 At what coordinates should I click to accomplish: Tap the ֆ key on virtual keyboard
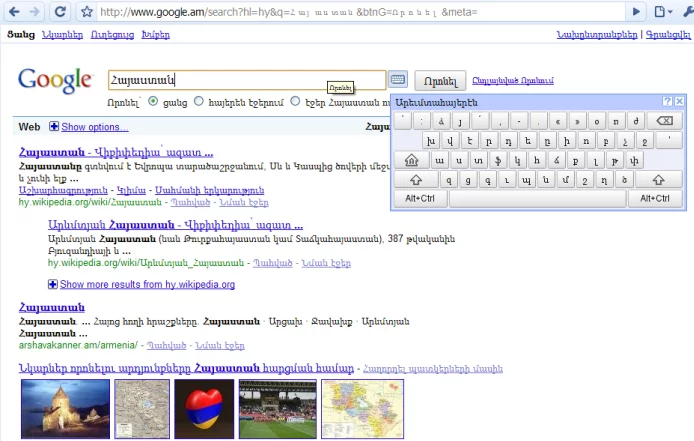[498, 160]
